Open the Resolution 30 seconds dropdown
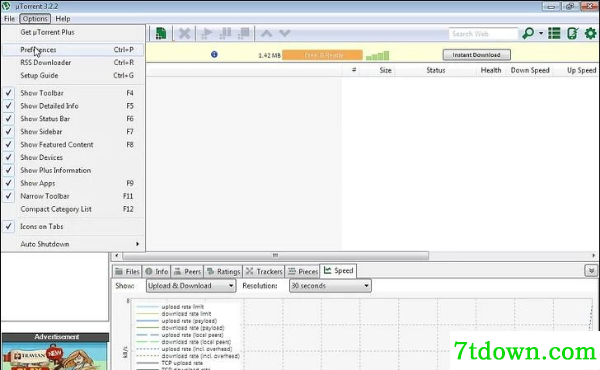The height and width of the screenshot is (370, 600). coord(330,285)
